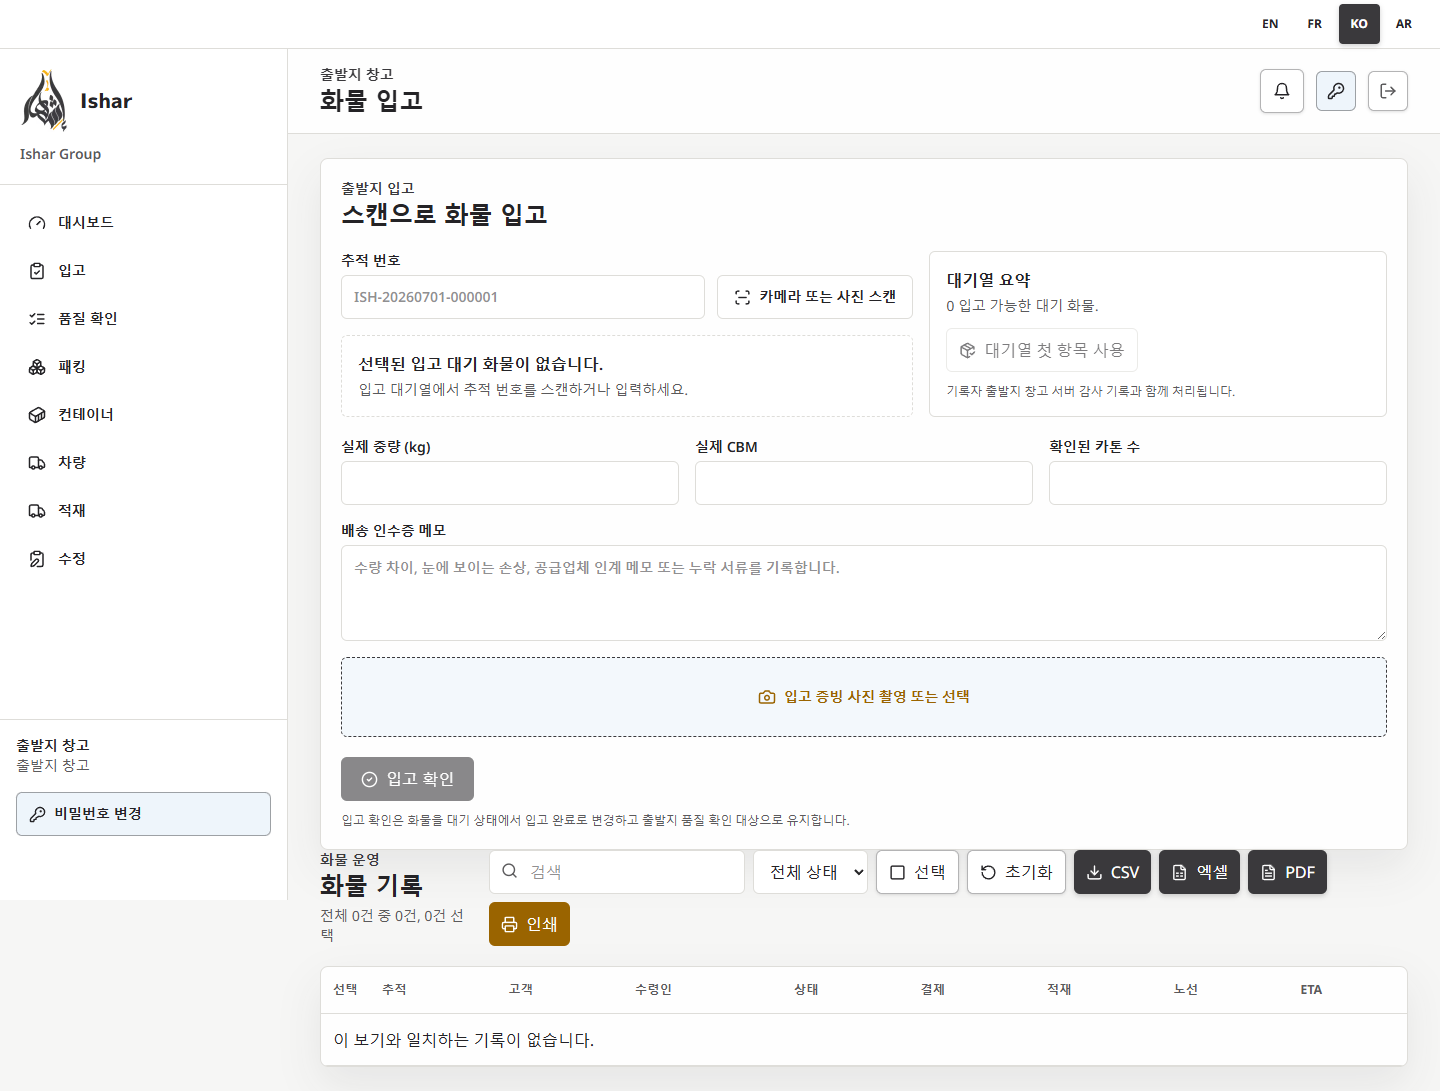Click the 추적 column header
The width and height of the screenshot is (1440, 1091).
(x=394, y=990)
